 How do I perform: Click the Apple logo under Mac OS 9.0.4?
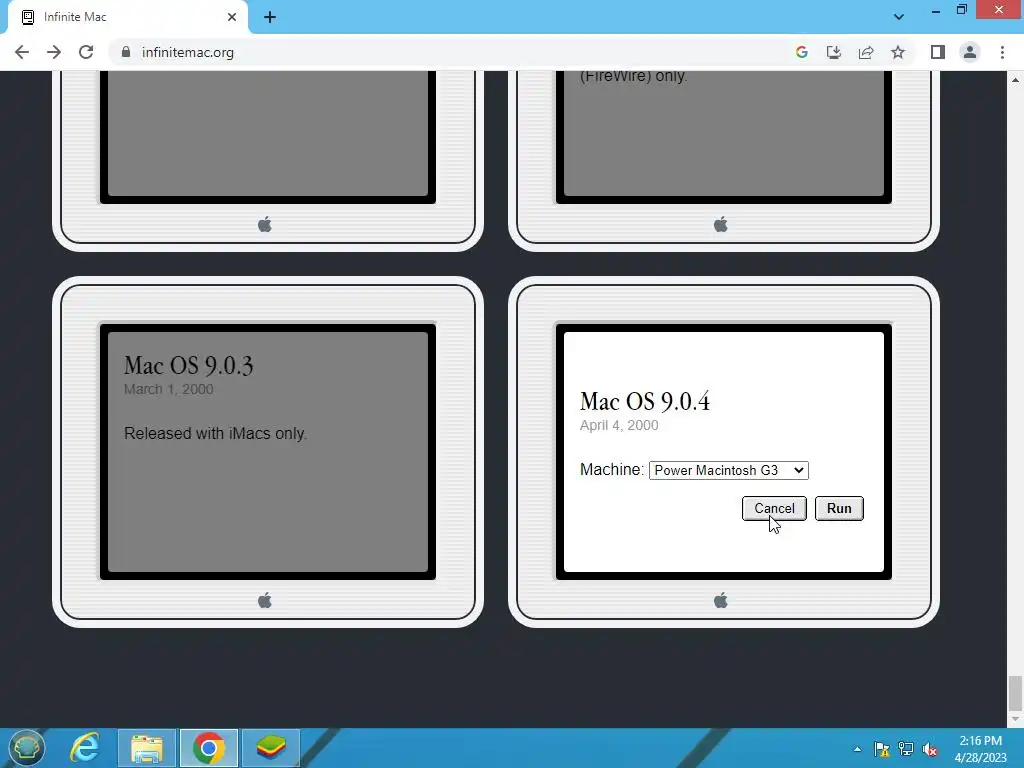pyautogui.click(x=720, y=600)
